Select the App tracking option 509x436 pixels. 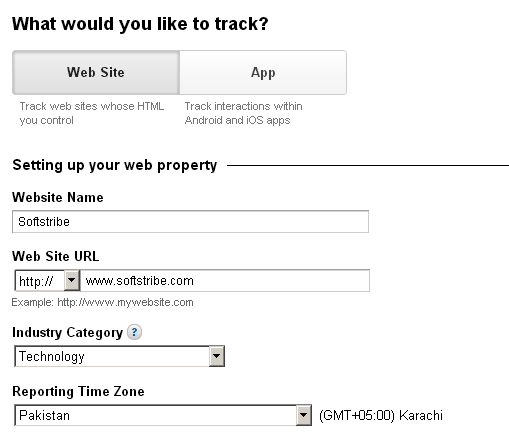coord(263,72)
